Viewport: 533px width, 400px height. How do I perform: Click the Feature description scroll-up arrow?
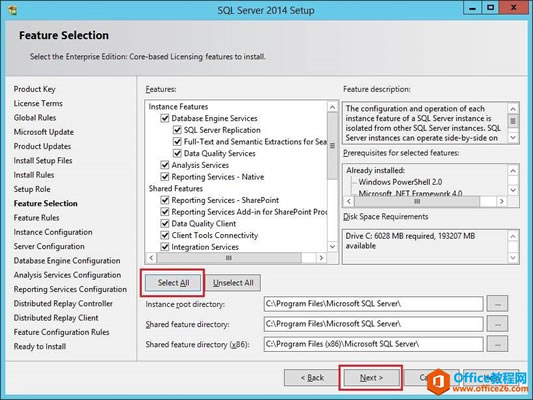point(513,109)
